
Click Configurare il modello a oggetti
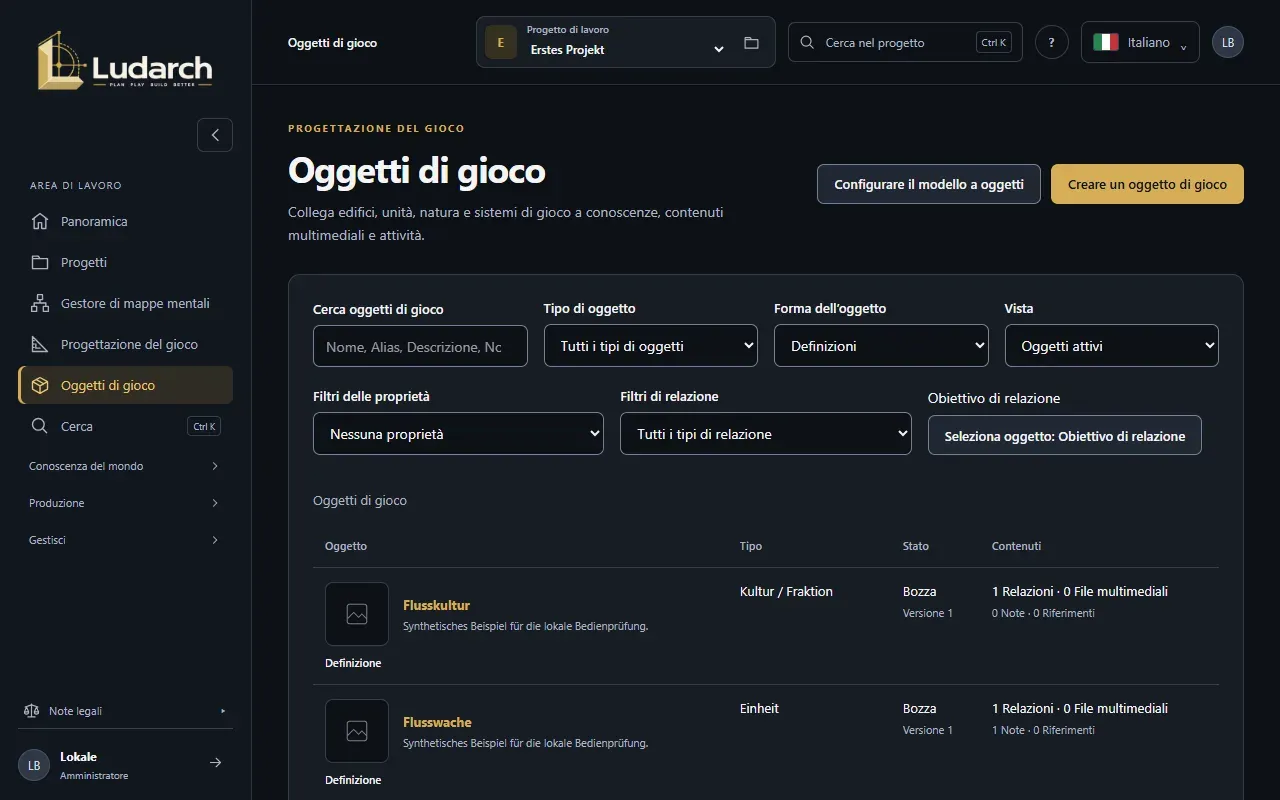click(929, 184)
